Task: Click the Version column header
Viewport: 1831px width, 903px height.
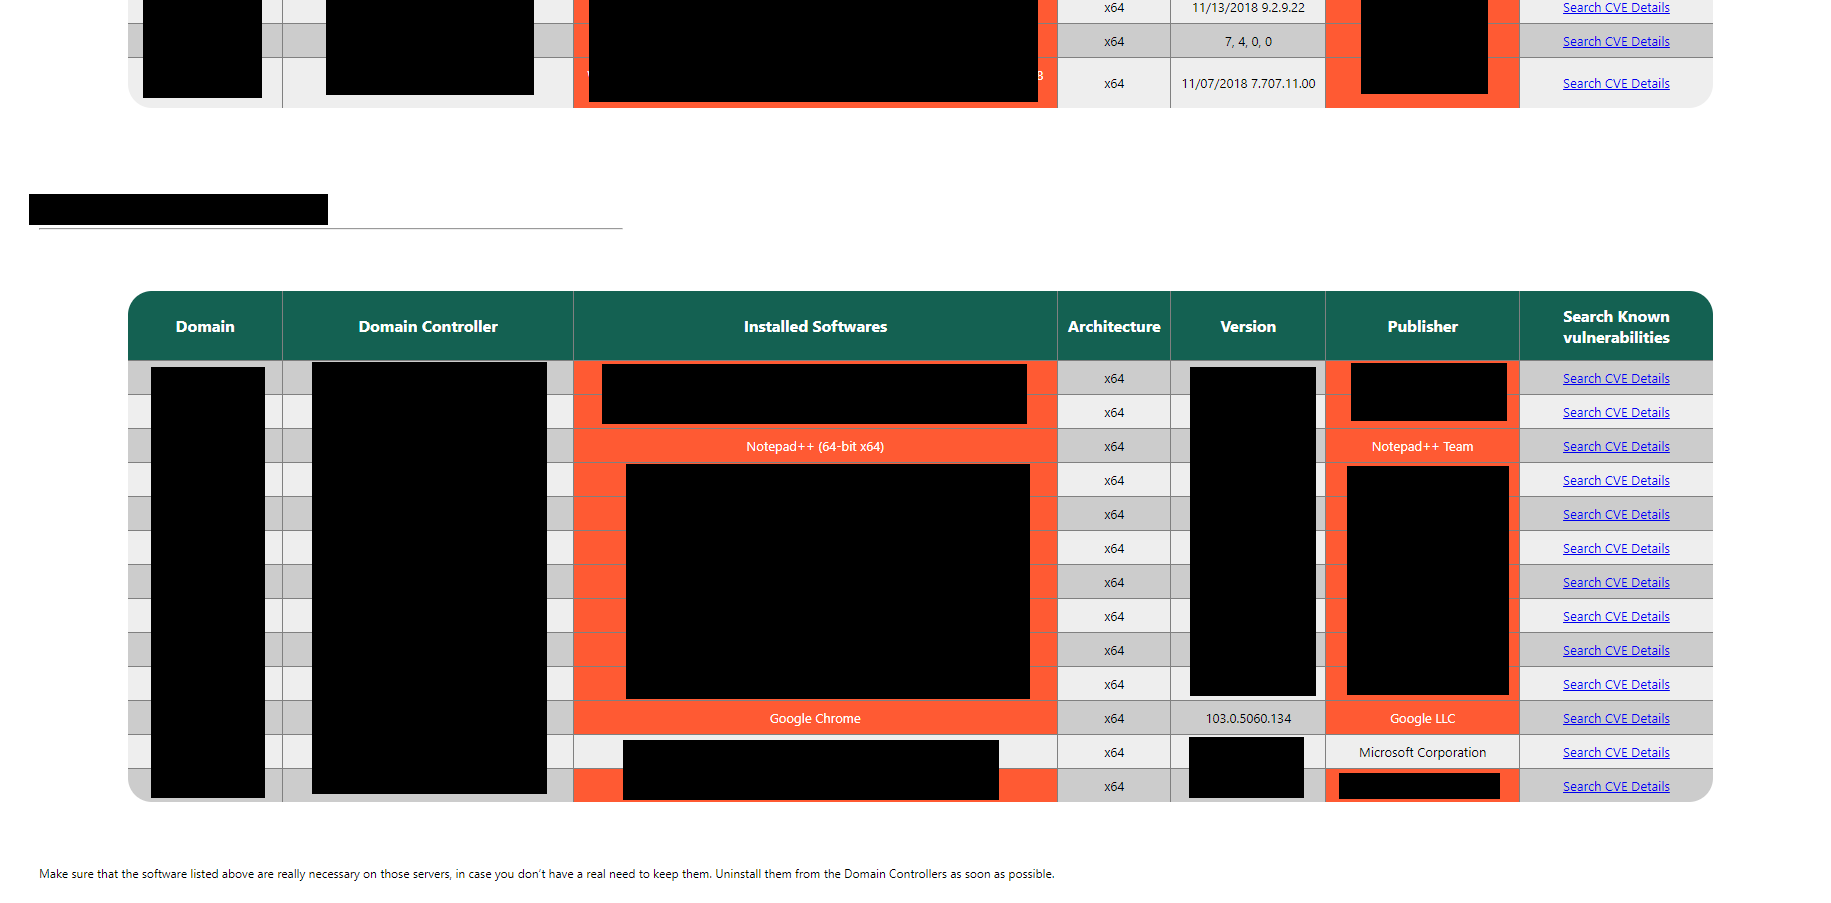Action: (1248, 327)
